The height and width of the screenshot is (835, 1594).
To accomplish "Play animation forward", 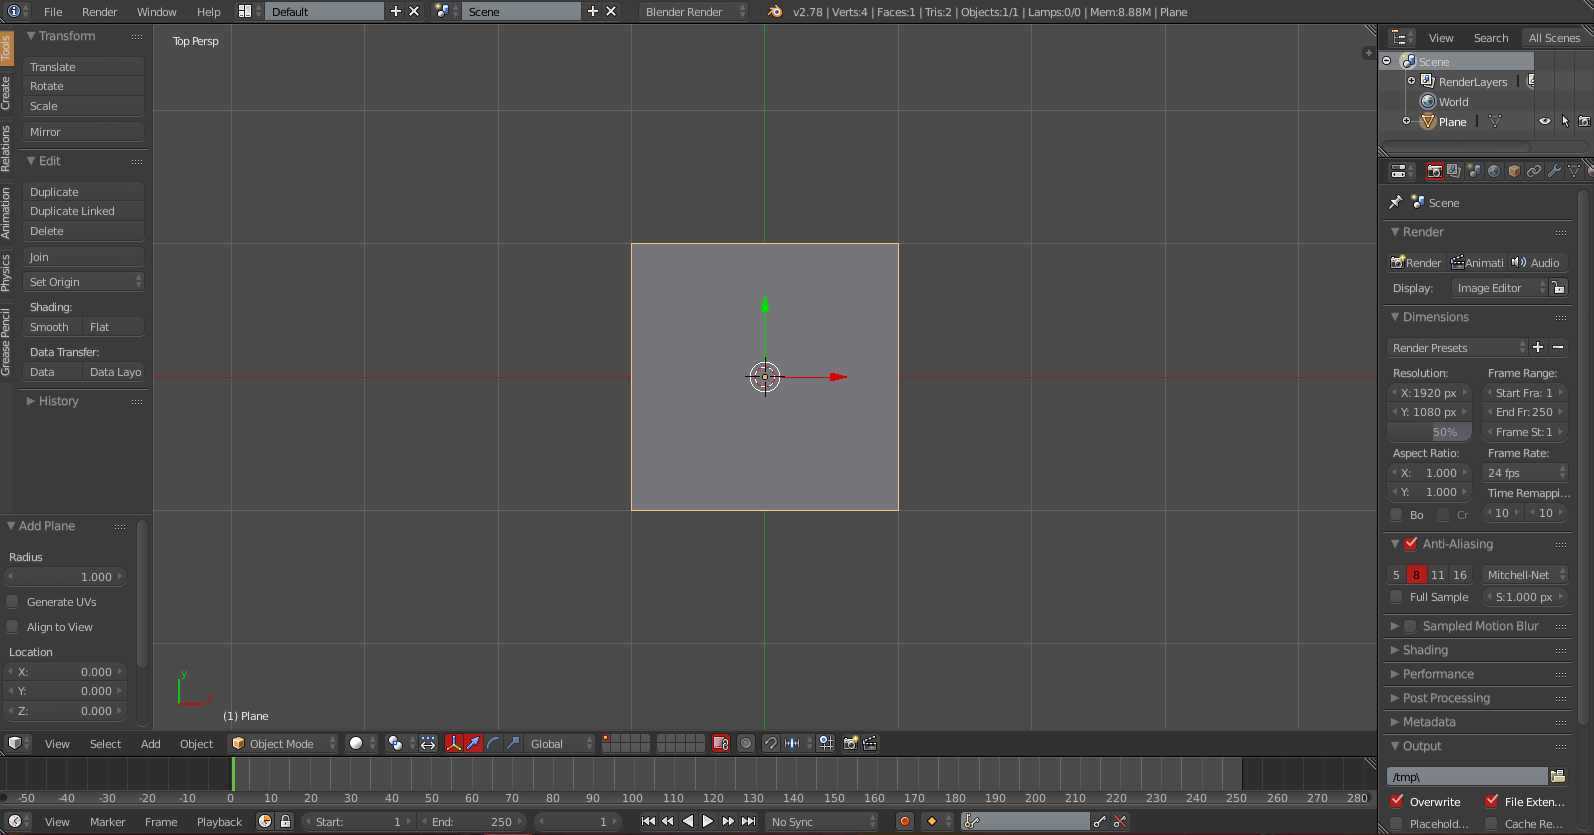I will click(708, 821).
